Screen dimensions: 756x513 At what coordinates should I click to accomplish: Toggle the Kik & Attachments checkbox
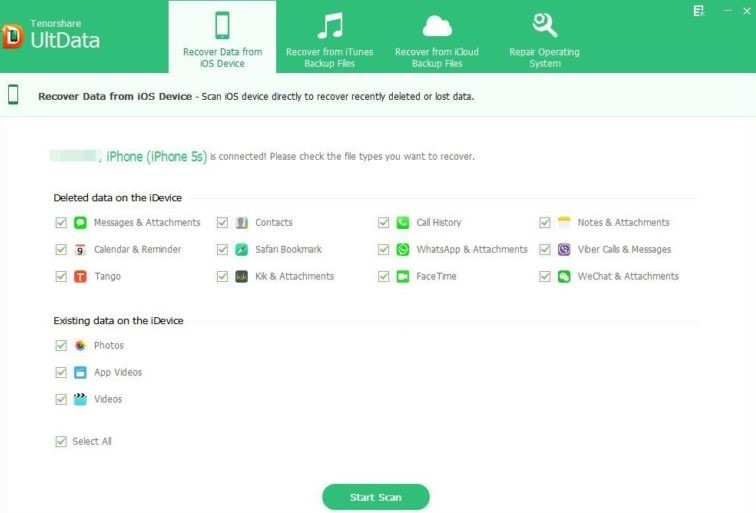point(222,277)
